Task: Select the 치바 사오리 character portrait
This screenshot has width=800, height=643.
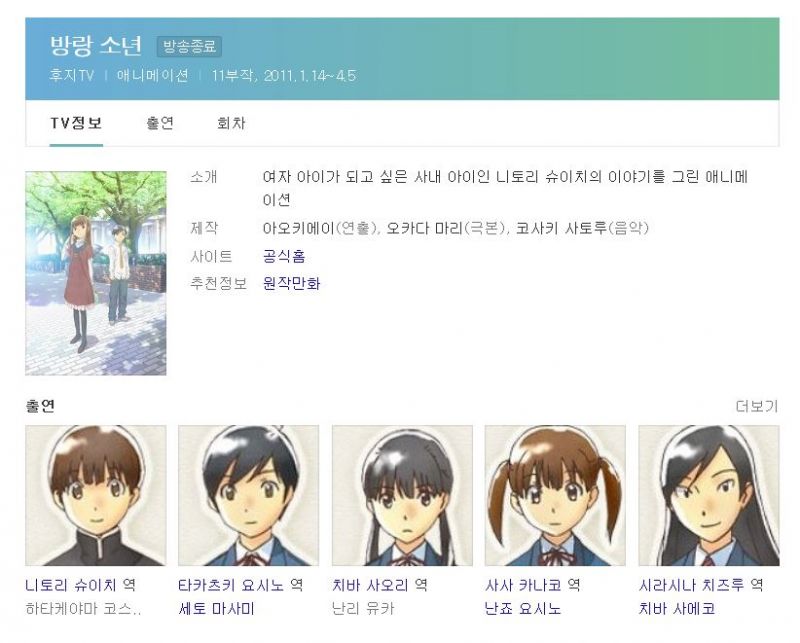Action: [402, 496]
